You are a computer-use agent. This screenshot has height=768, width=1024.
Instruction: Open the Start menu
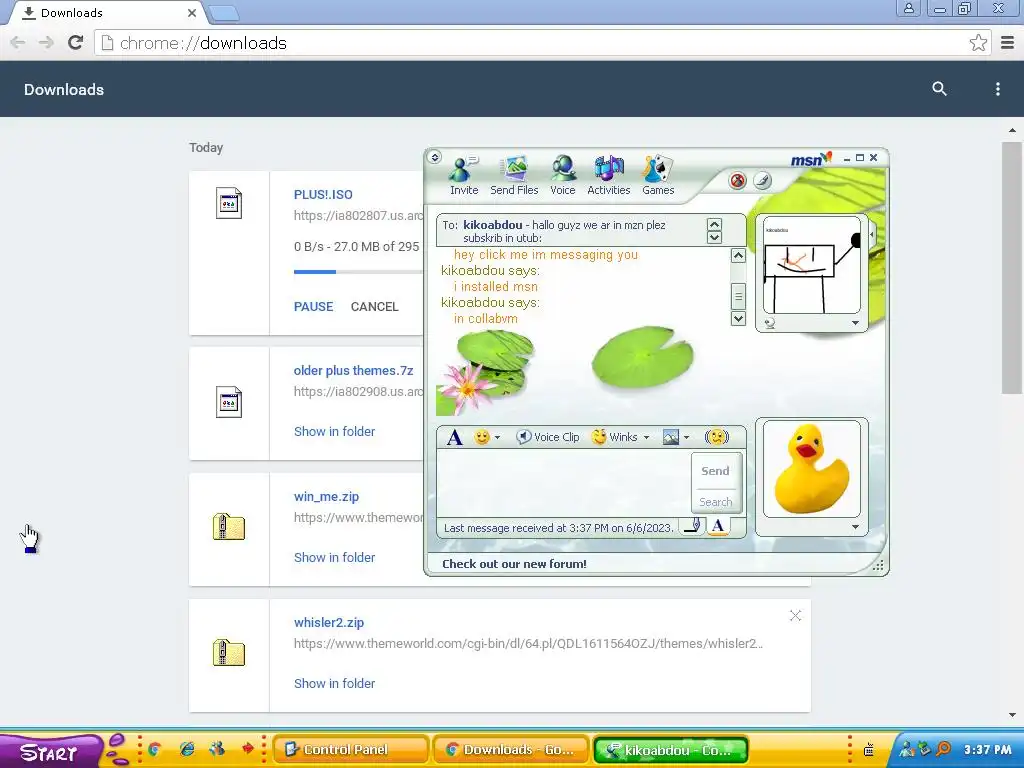point(50,752)
